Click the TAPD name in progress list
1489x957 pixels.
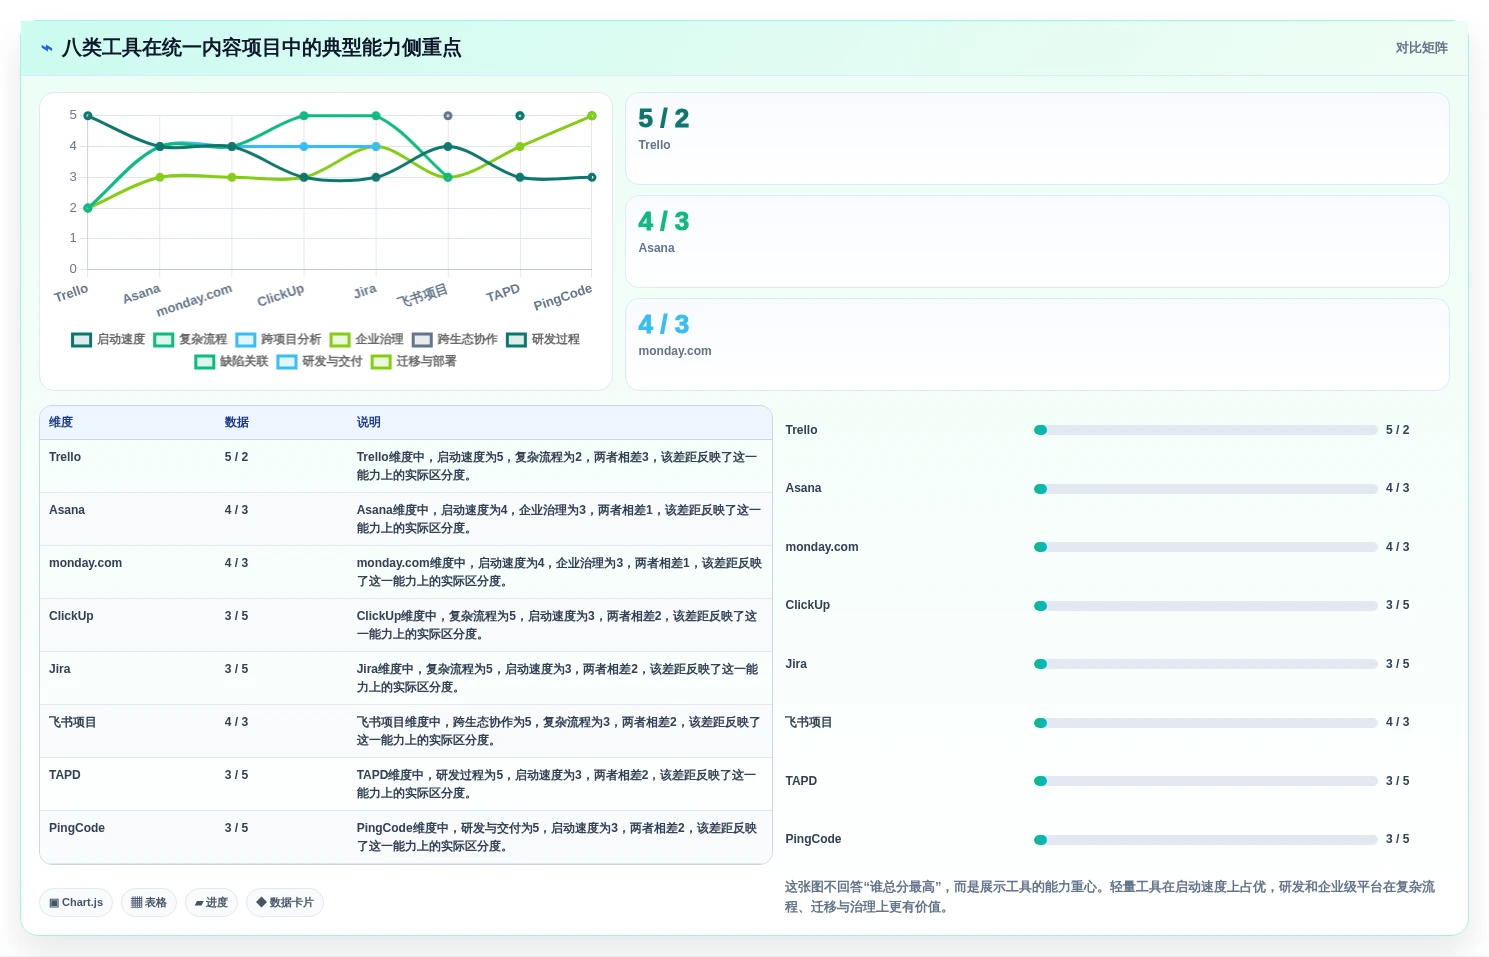click(x=801, y=781)
